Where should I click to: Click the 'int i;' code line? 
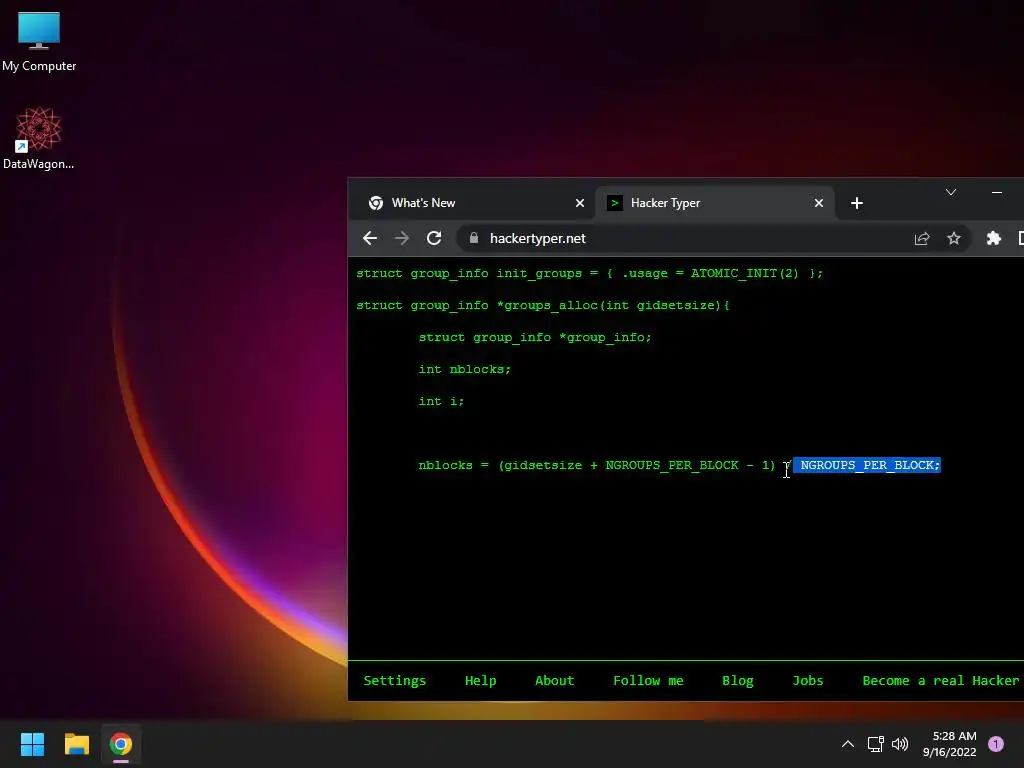441,401
